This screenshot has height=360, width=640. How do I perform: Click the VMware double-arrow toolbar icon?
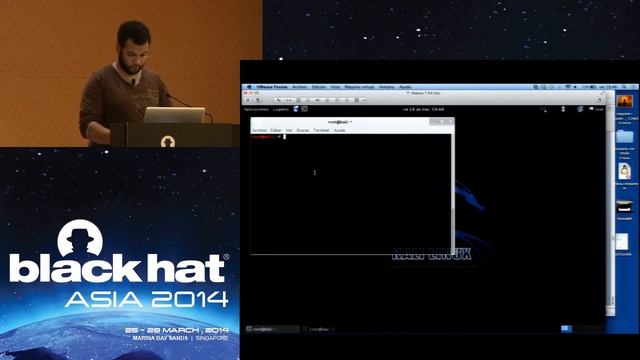point(288,100)
